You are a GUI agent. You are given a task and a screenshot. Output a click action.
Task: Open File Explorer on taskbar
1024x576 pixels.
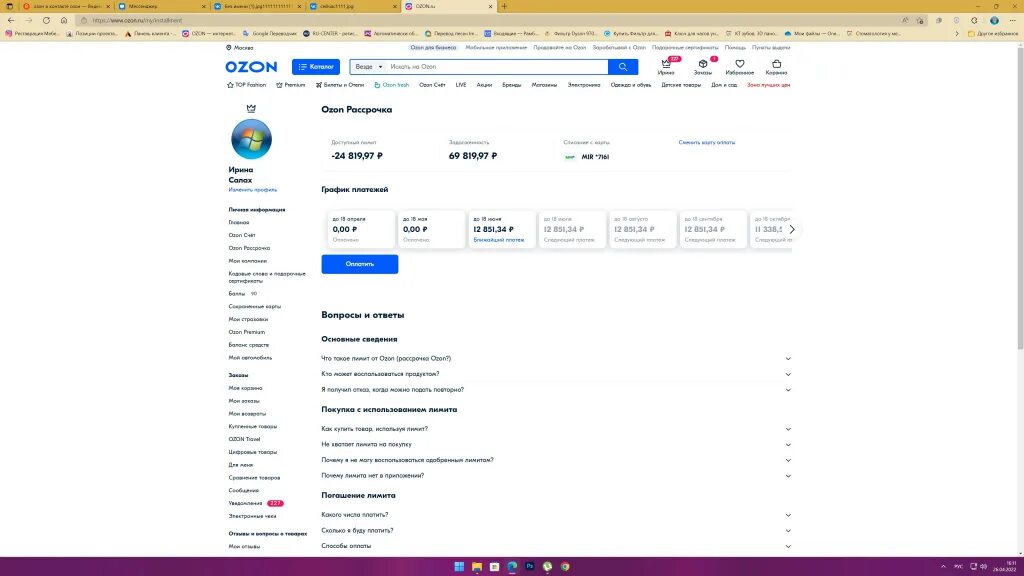pos(477,566)
